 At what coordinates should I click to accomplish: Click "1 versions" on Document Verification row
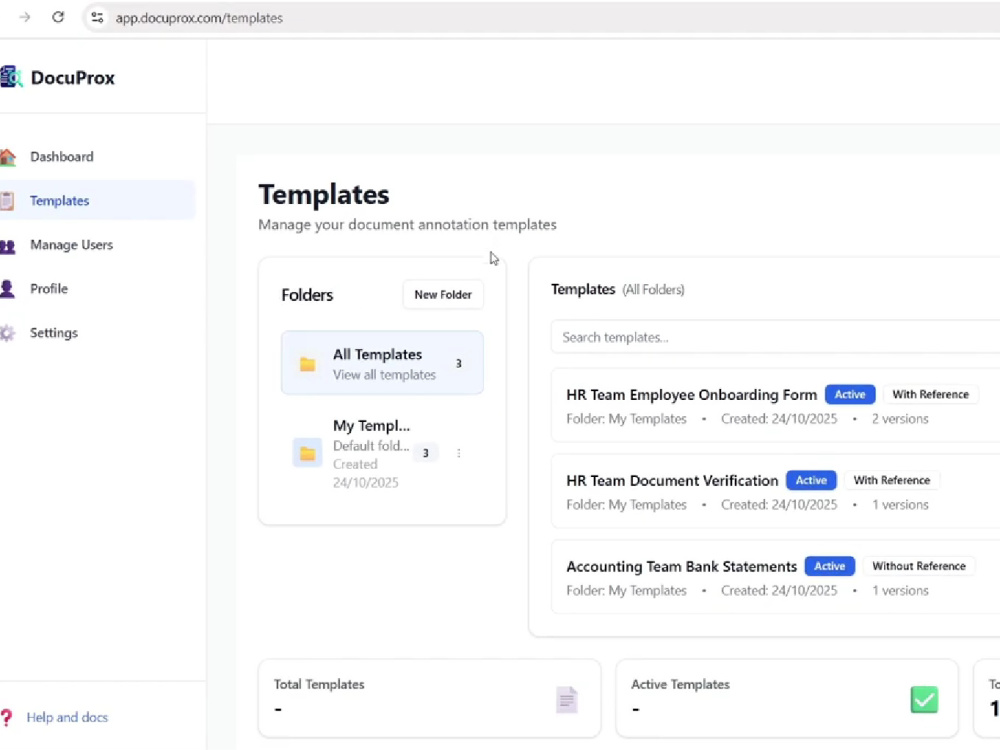tap(900, 505)
